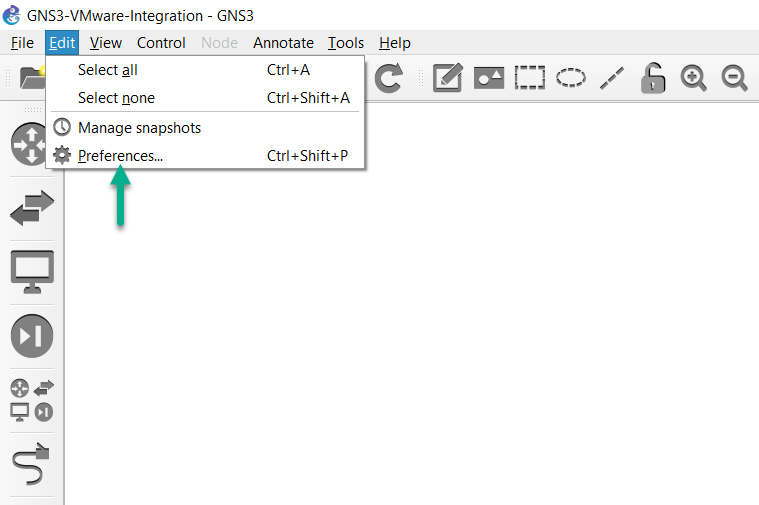The image size is (759, 505).
Task: Click the open project folder icon
Action: click(x=32, y=77)
